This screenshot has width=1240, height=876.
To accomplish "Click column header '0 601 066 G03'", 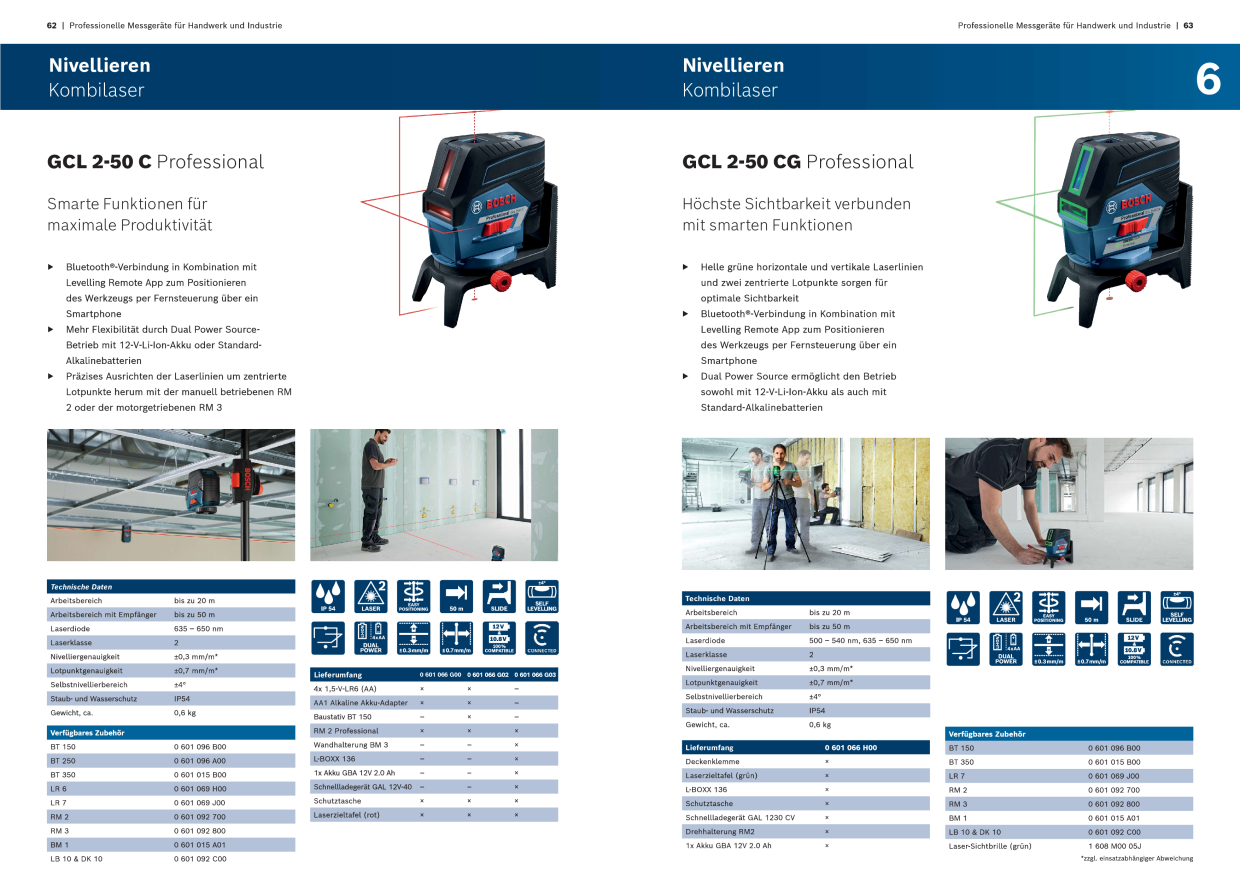I will click(535, 675).
